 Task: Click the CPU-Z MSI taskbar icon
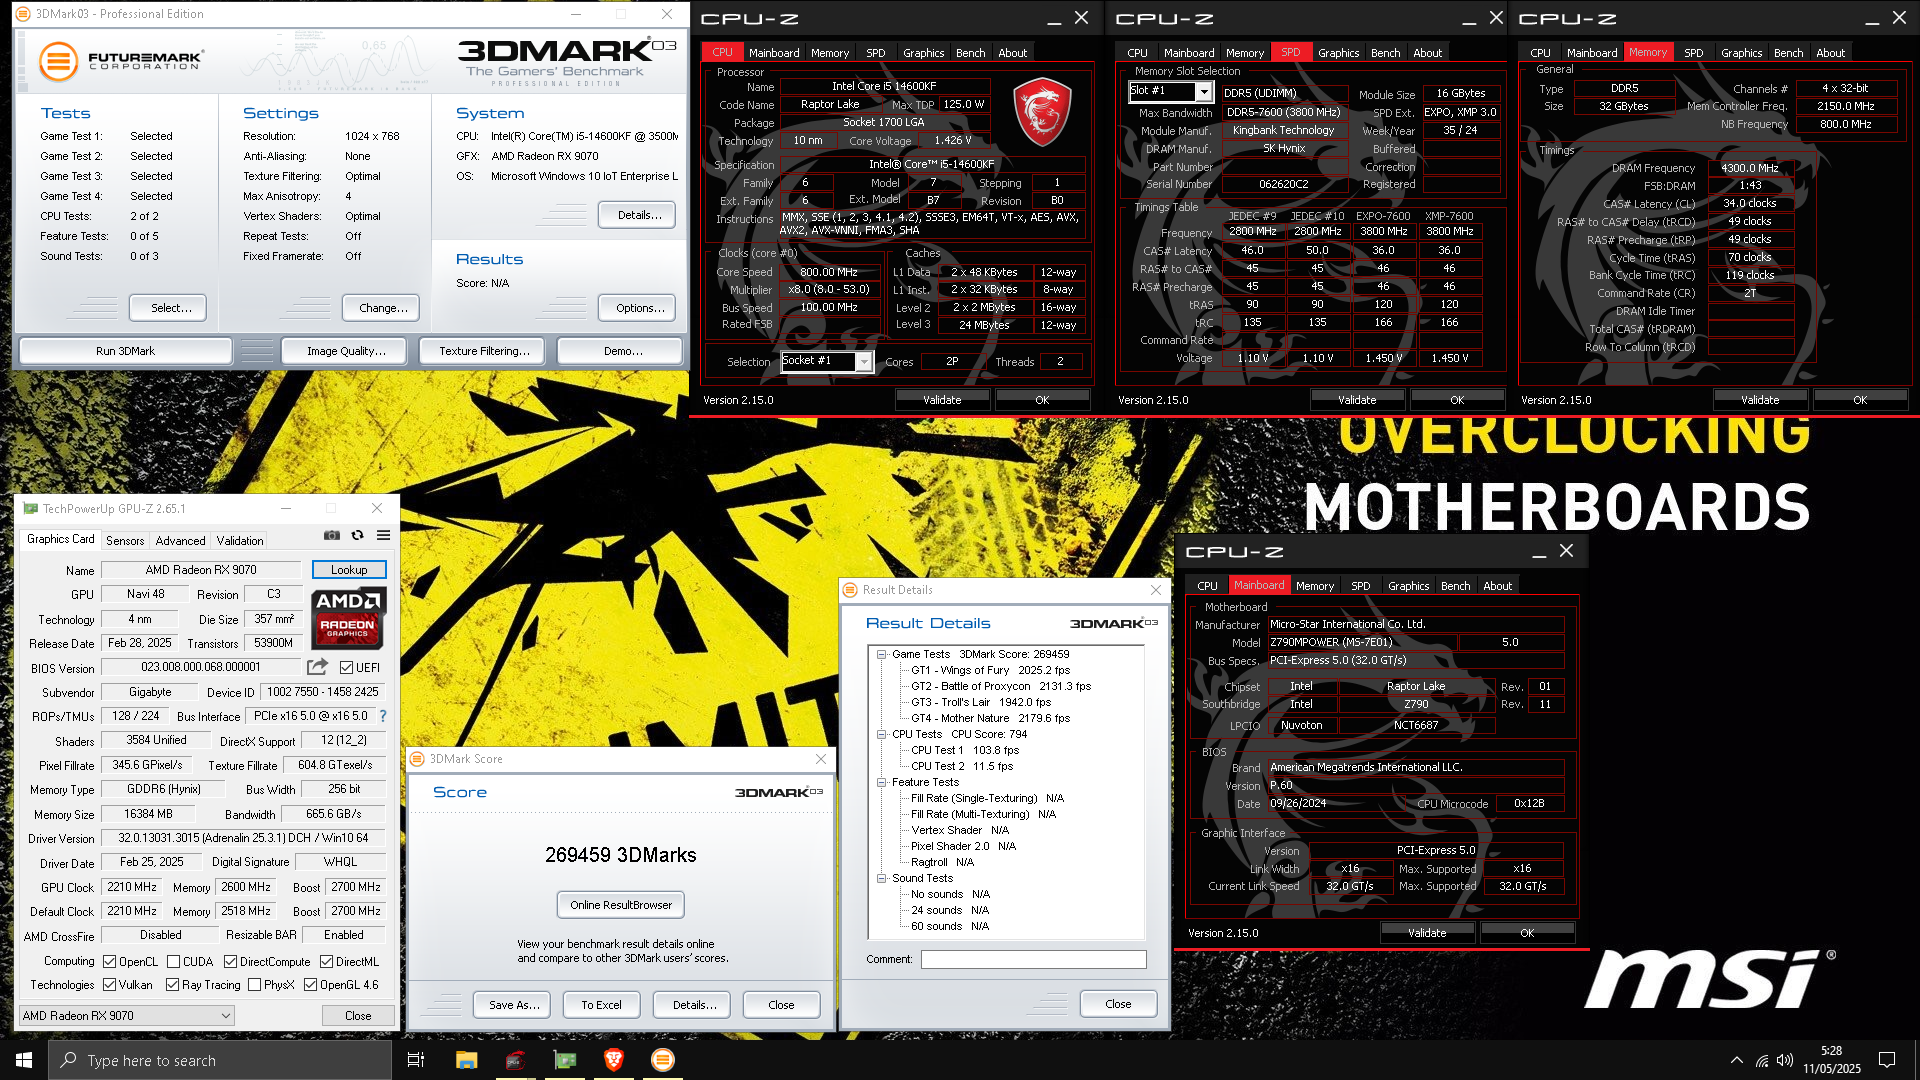(515, 1060)
